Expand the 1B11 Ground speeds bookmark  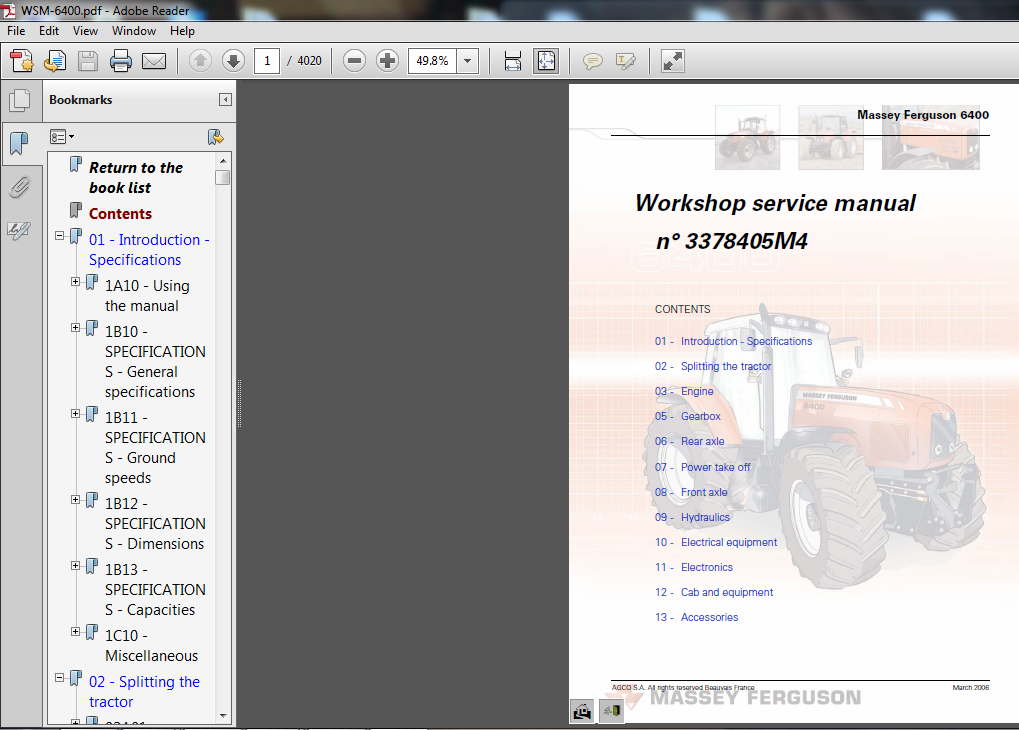point(75,413)
